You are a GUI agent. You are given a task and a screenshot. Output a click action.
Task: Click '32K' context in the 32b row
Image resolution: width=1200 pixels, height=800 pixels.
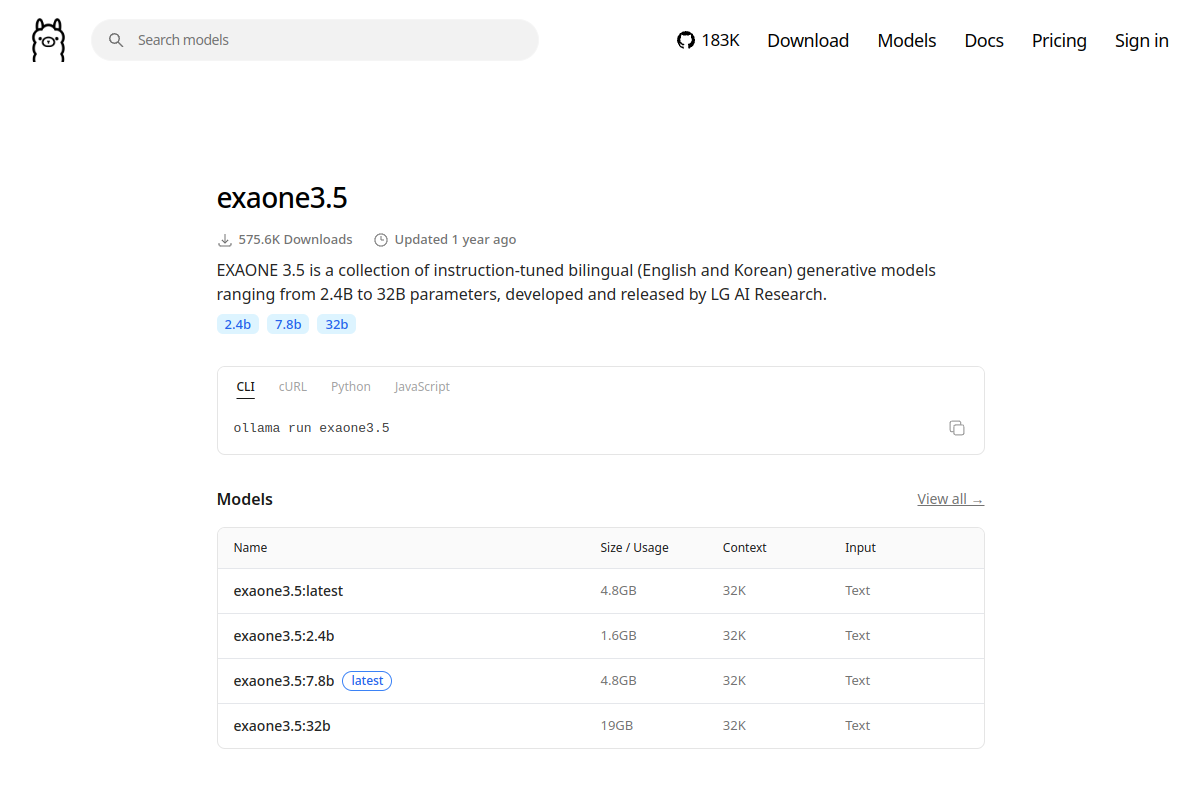pos(734,726)
